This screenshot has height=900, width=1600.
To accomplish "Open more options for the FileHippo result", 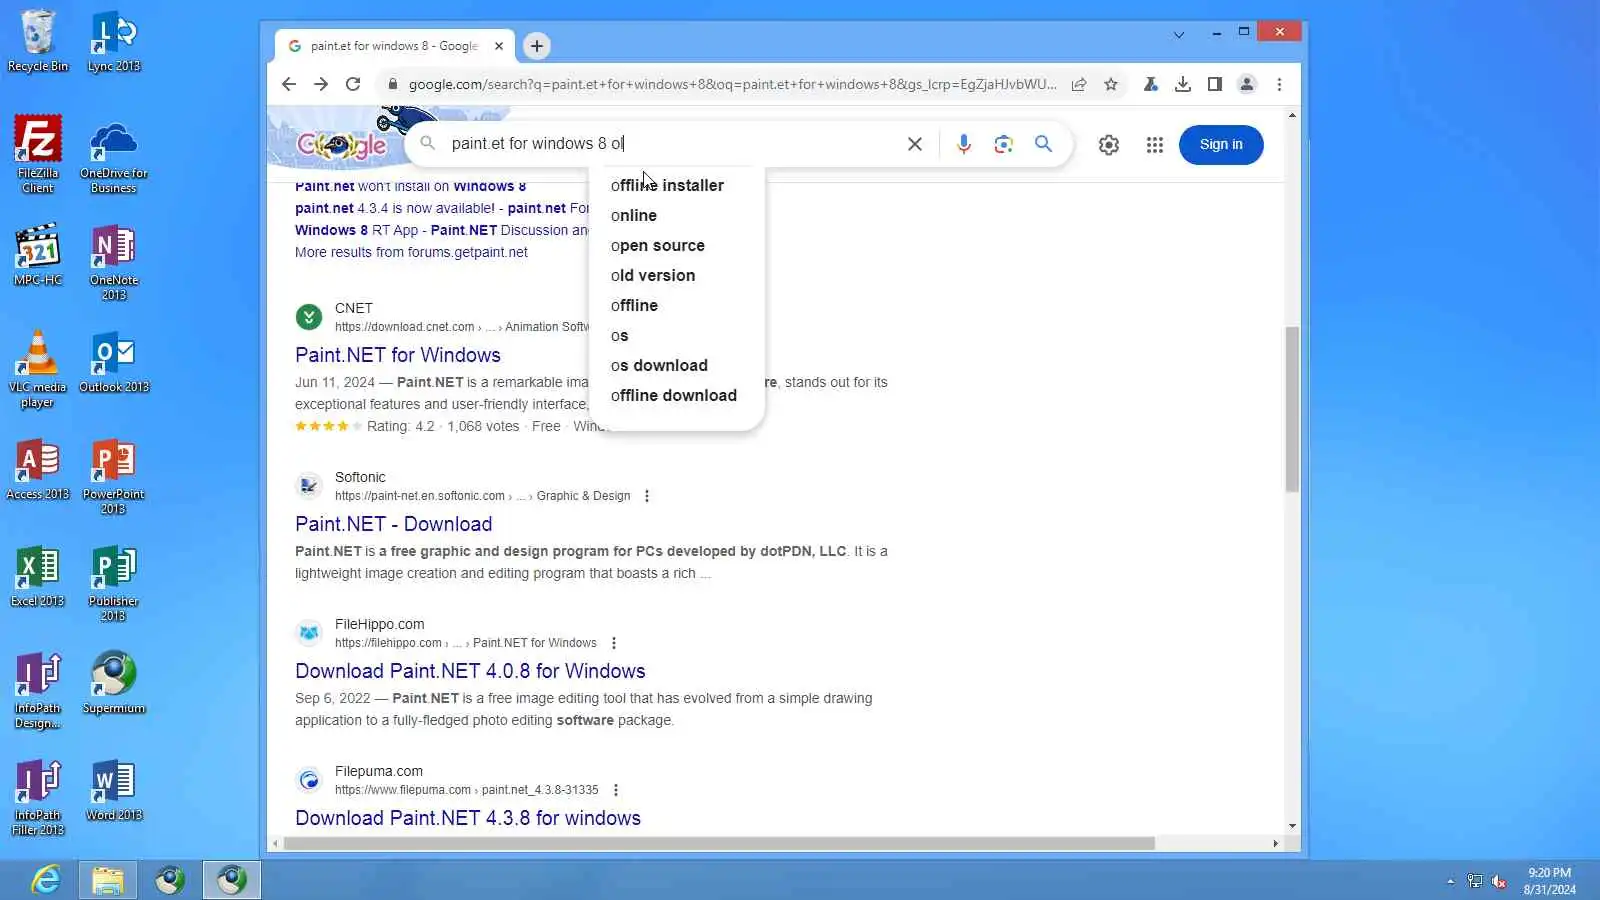I will (x=614, y=643).
